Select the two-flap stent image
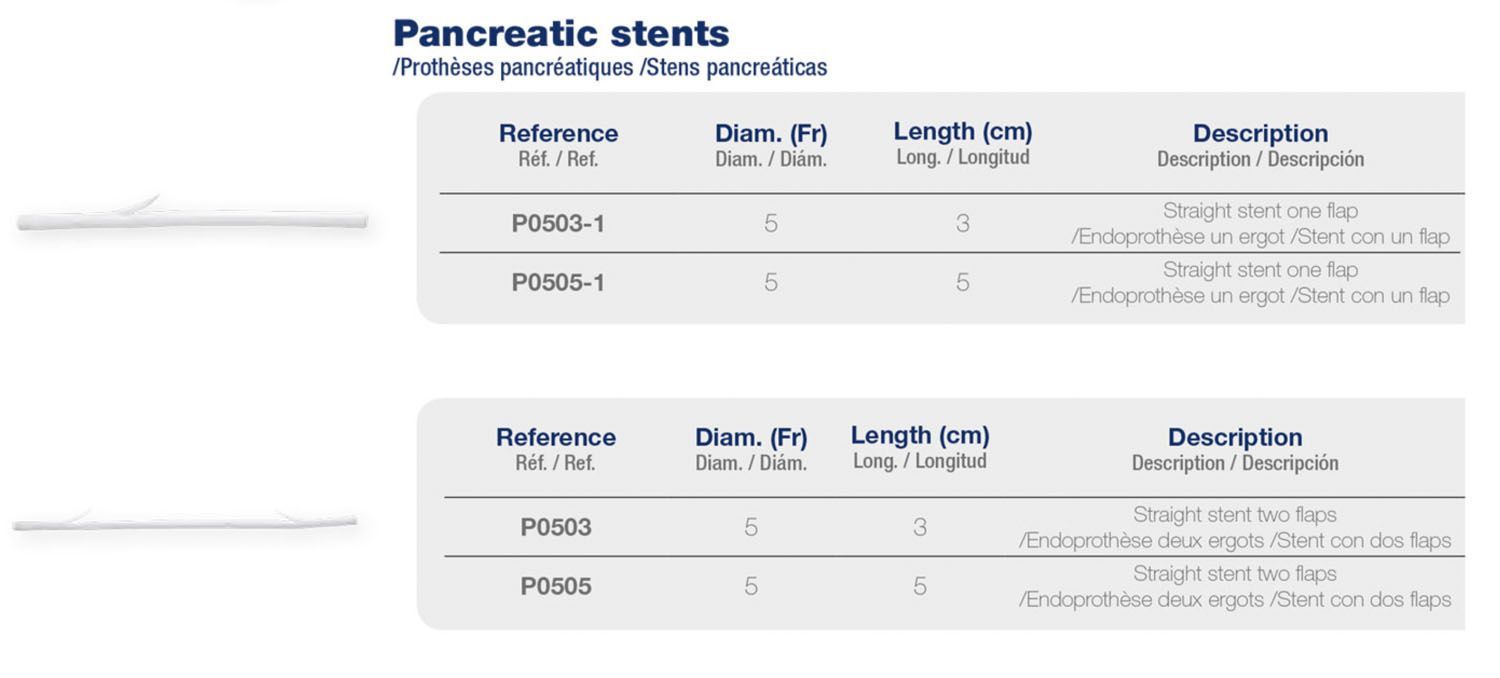 click(185, 521)
